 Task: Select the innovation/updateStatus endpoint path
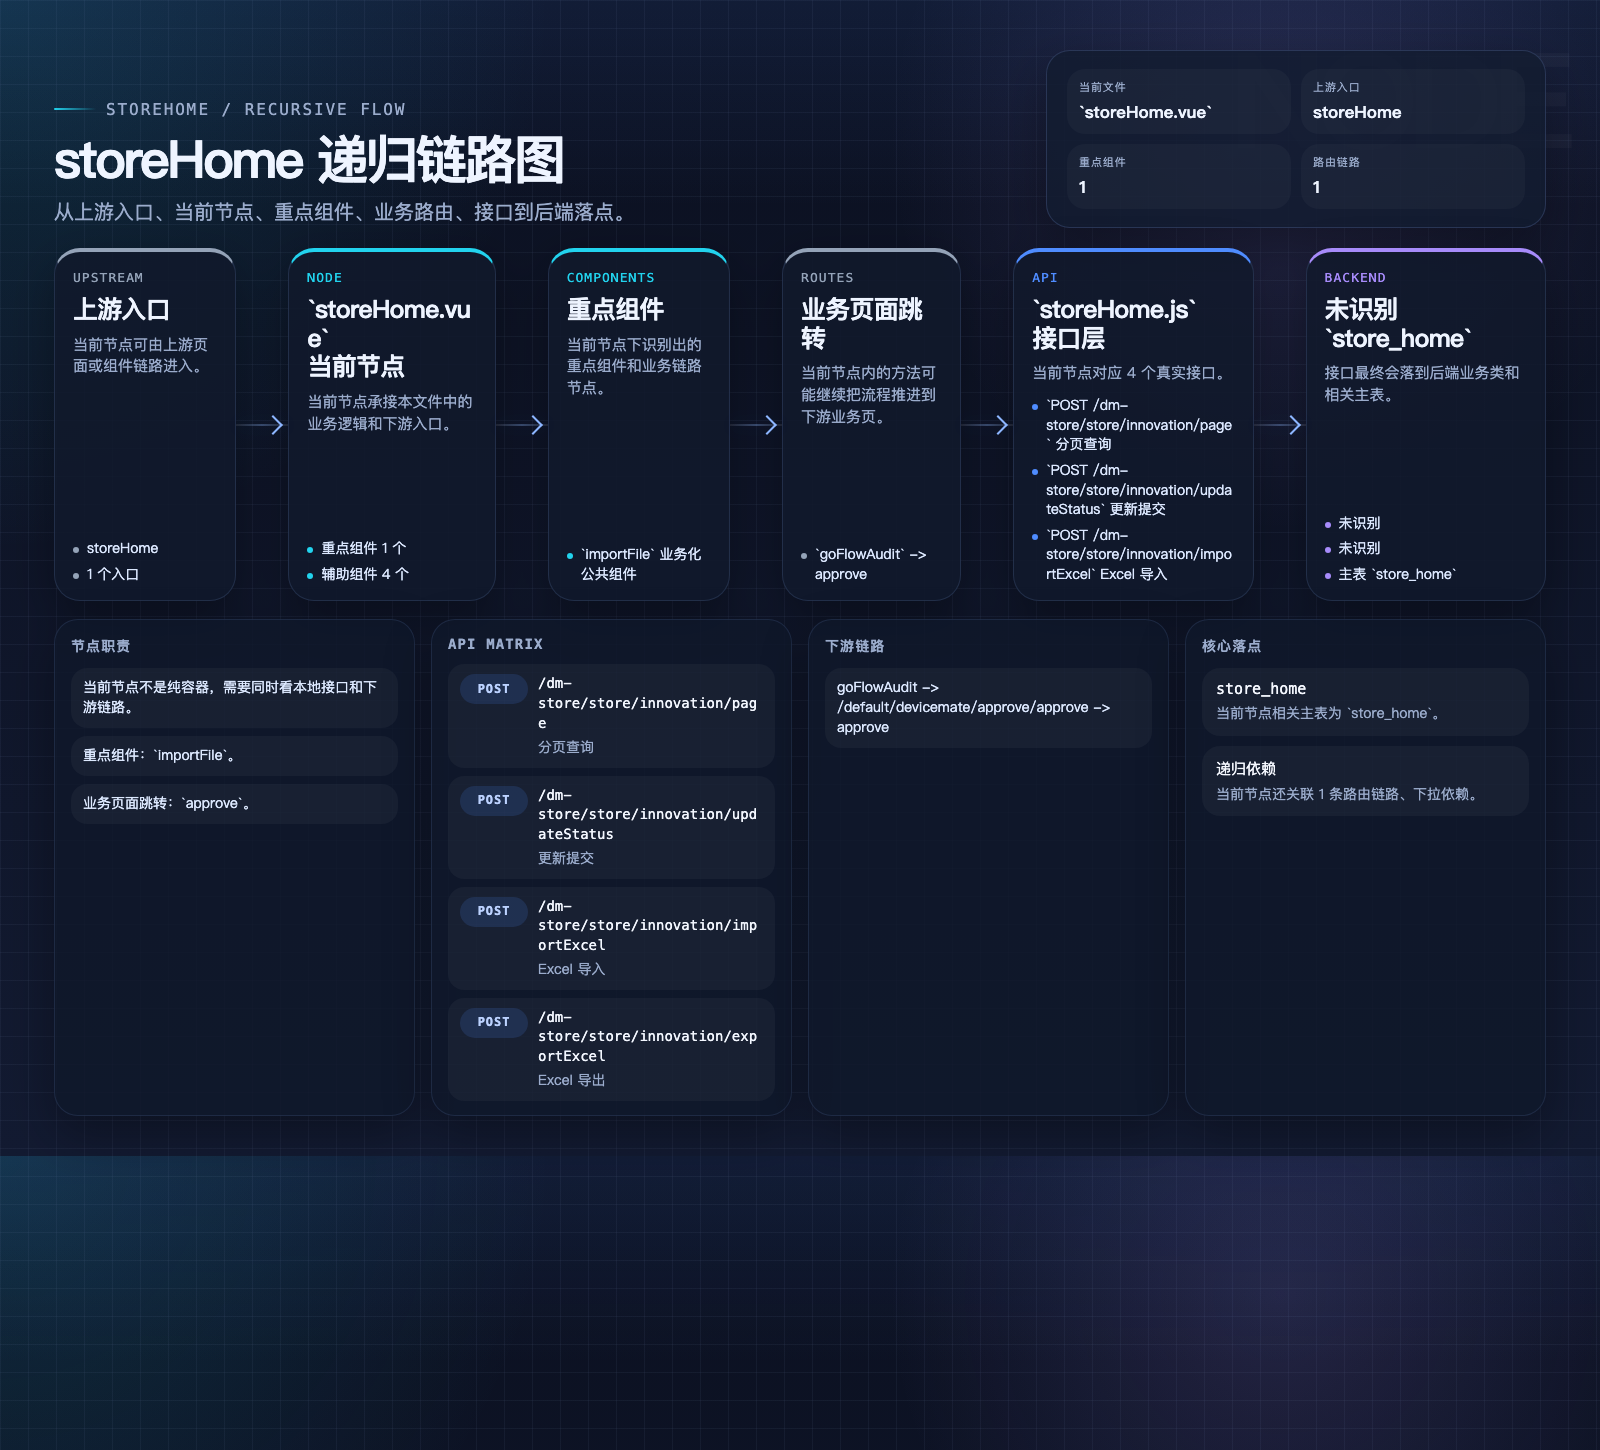pos(647,815)
